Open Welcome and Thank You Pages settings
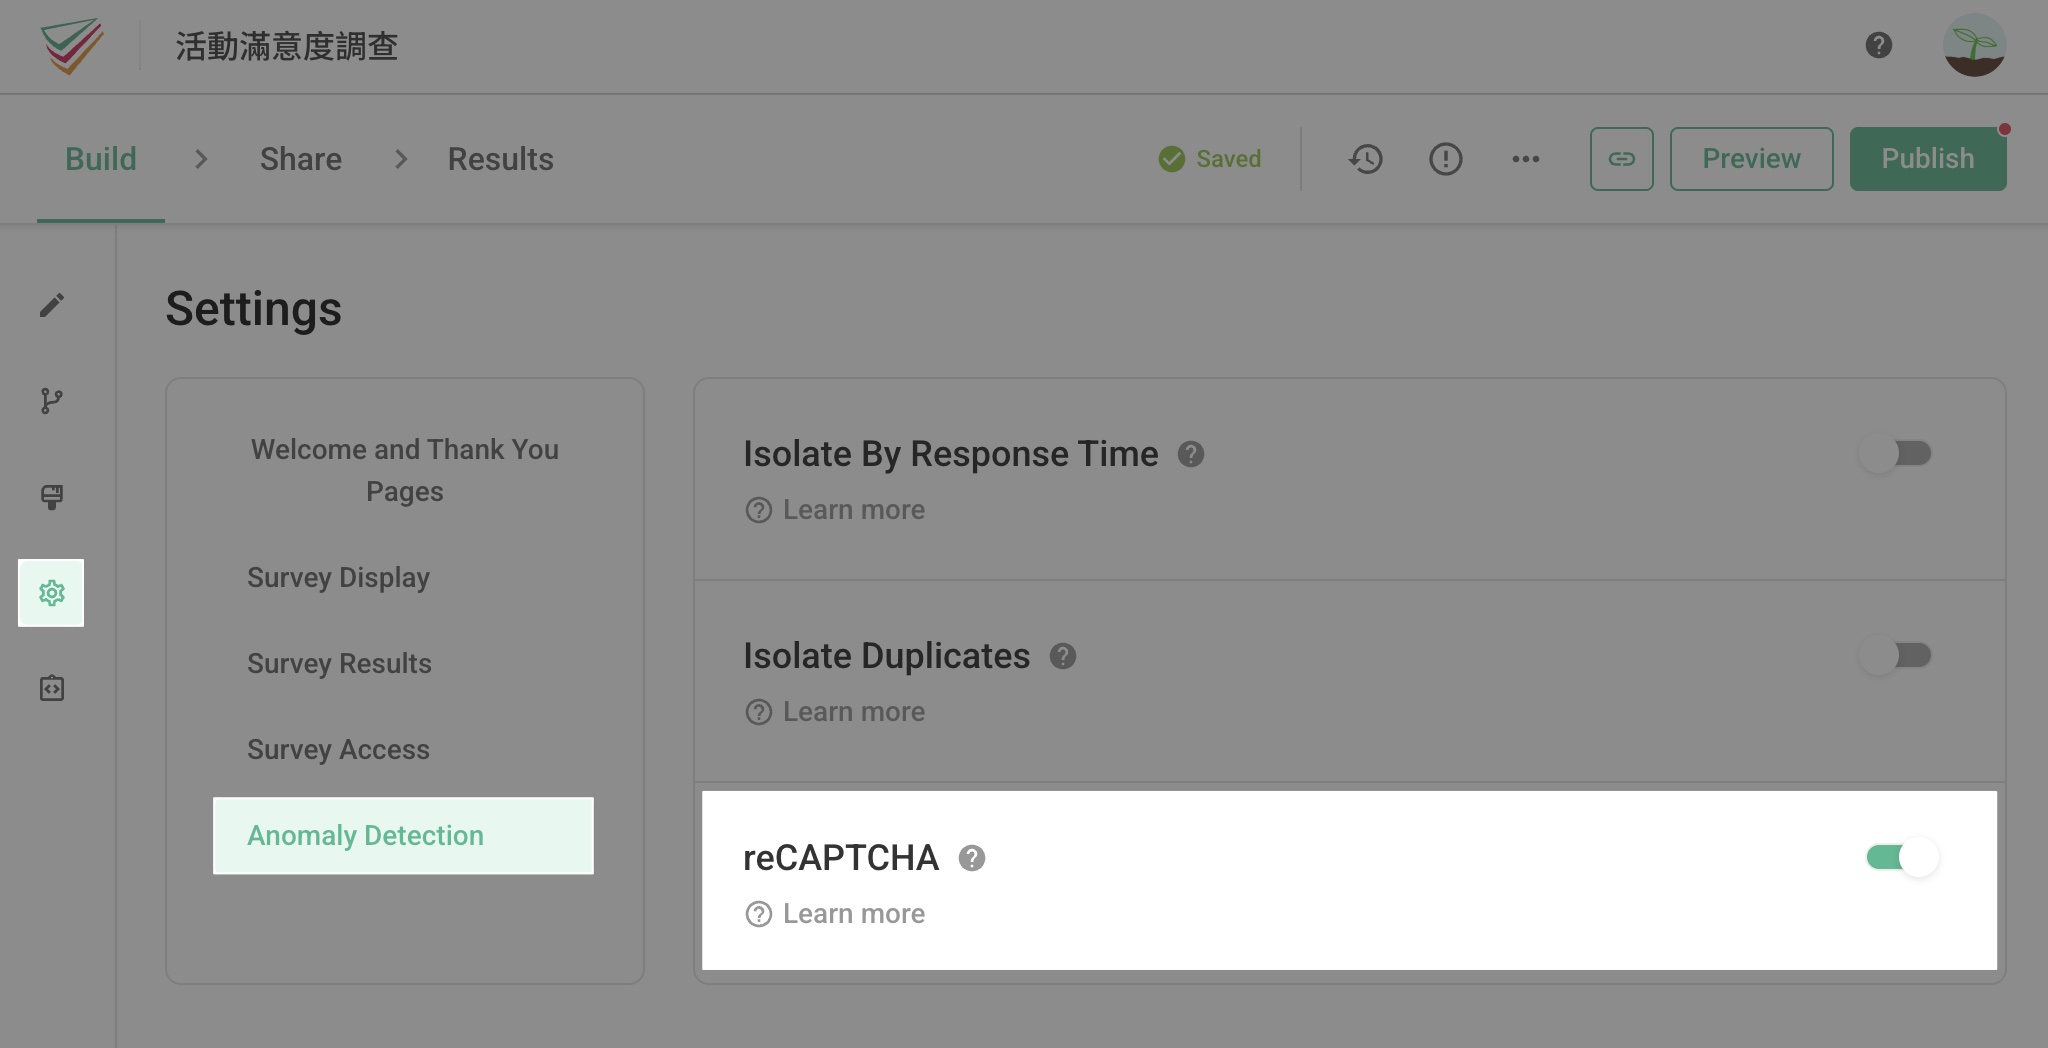 coord(404,470)
